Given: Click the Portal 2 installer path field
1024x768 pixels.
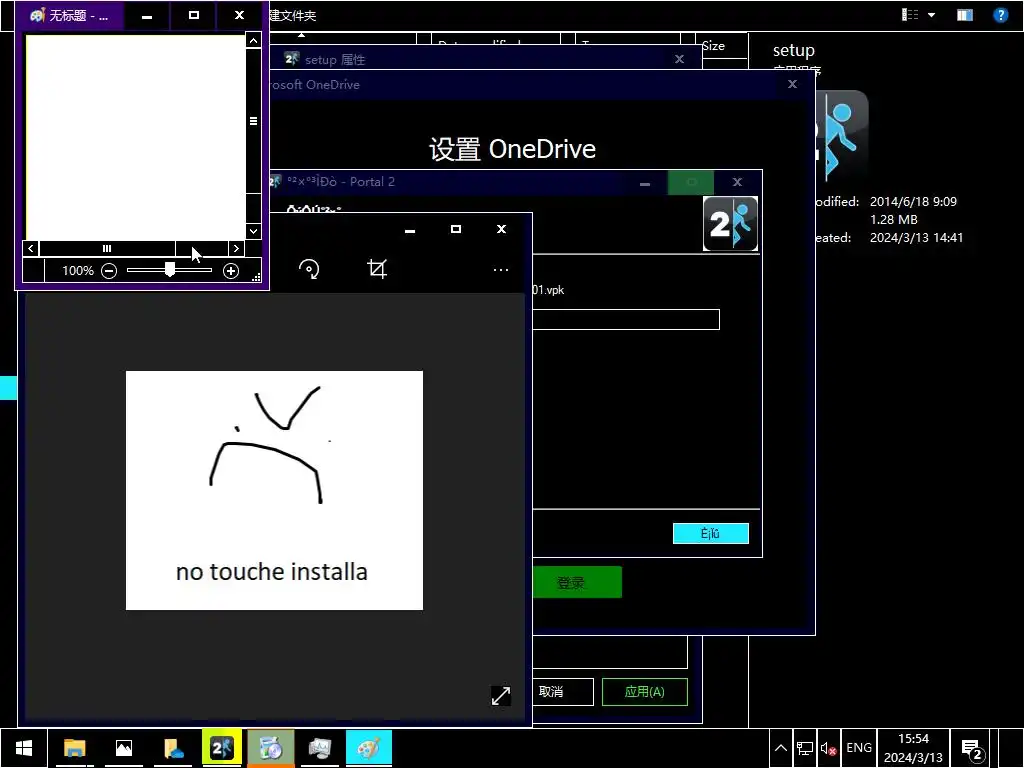Looking at the screenshot, I should click(626, 319).
